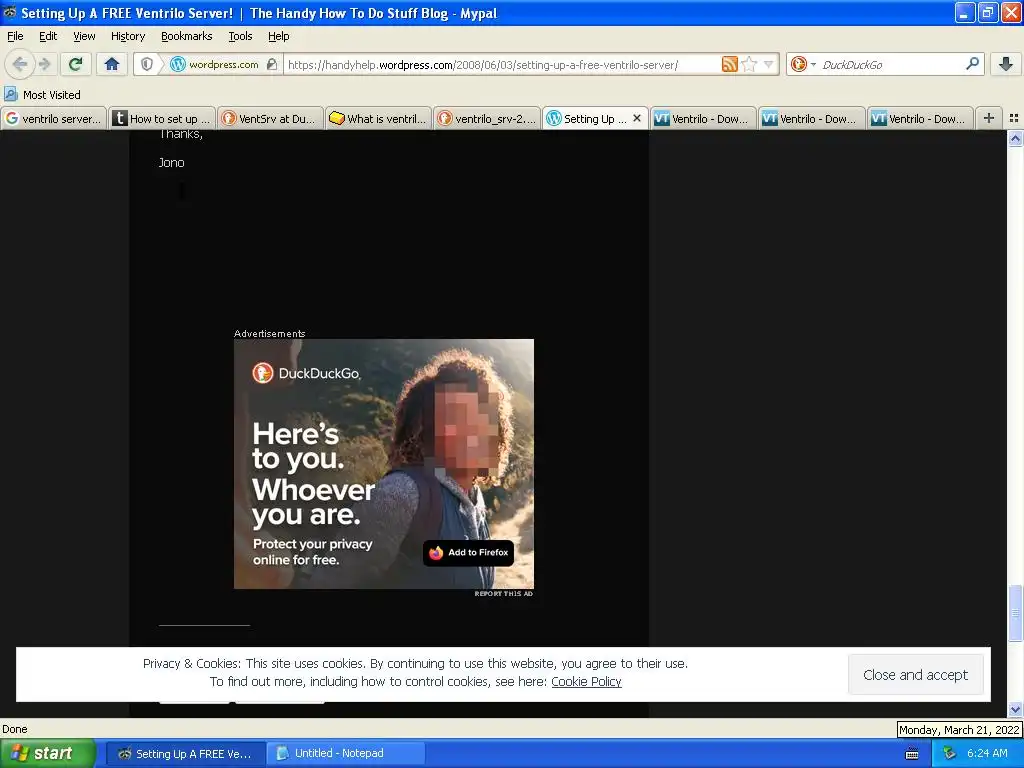1024x768 pixels.
Task: Click the taskbar clock showing 6:24 AM
Action: (x=987, y=754)
